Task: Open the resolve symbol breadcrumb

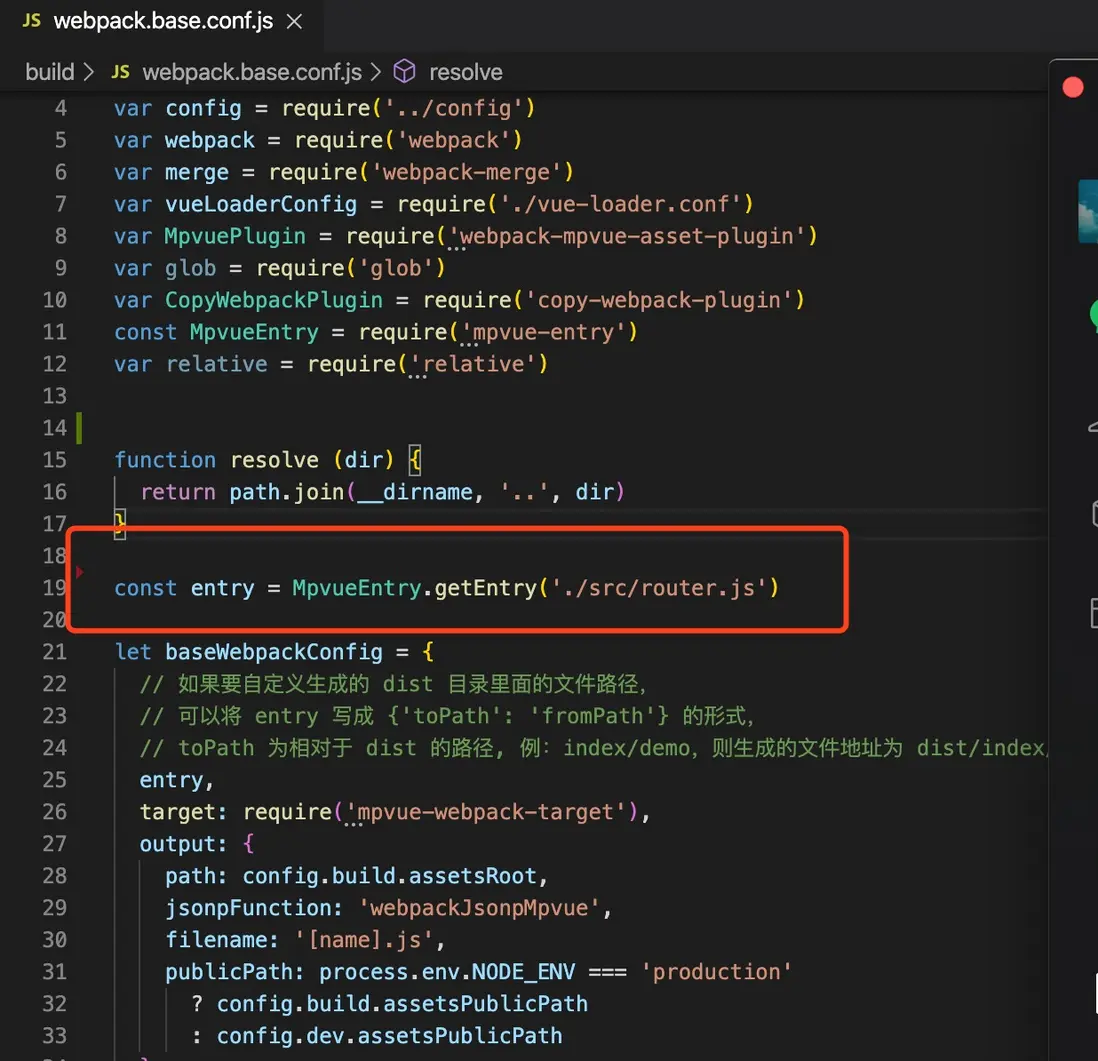Action: 466,72
